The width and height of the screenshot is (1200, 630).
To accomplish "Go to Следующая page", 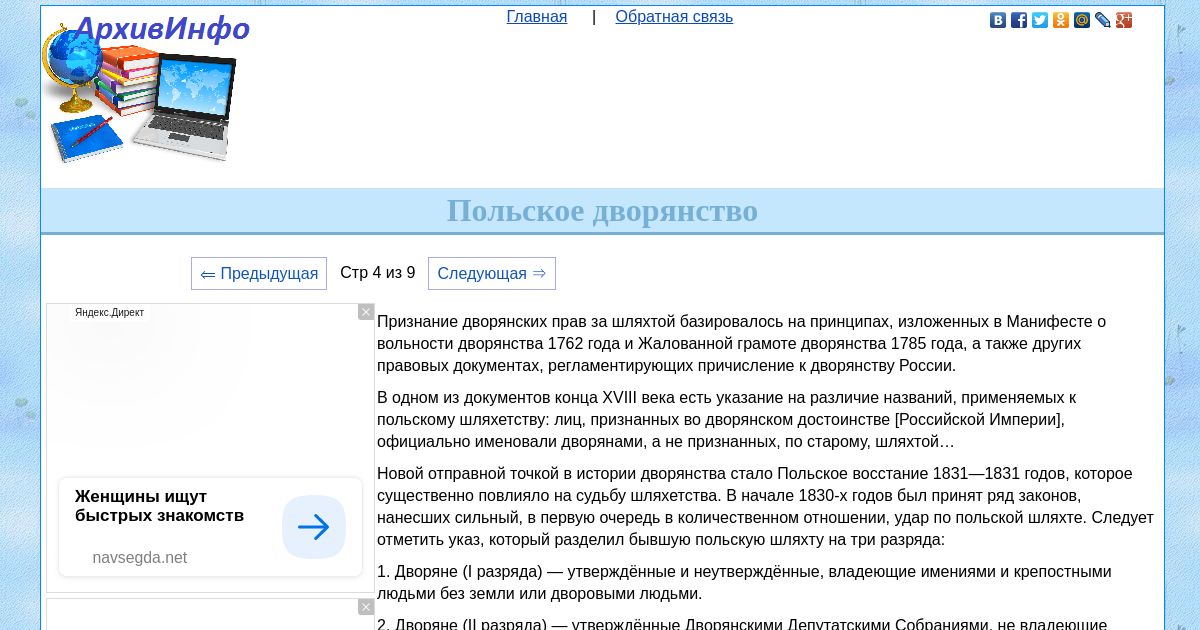I will (x=491, y=274).
